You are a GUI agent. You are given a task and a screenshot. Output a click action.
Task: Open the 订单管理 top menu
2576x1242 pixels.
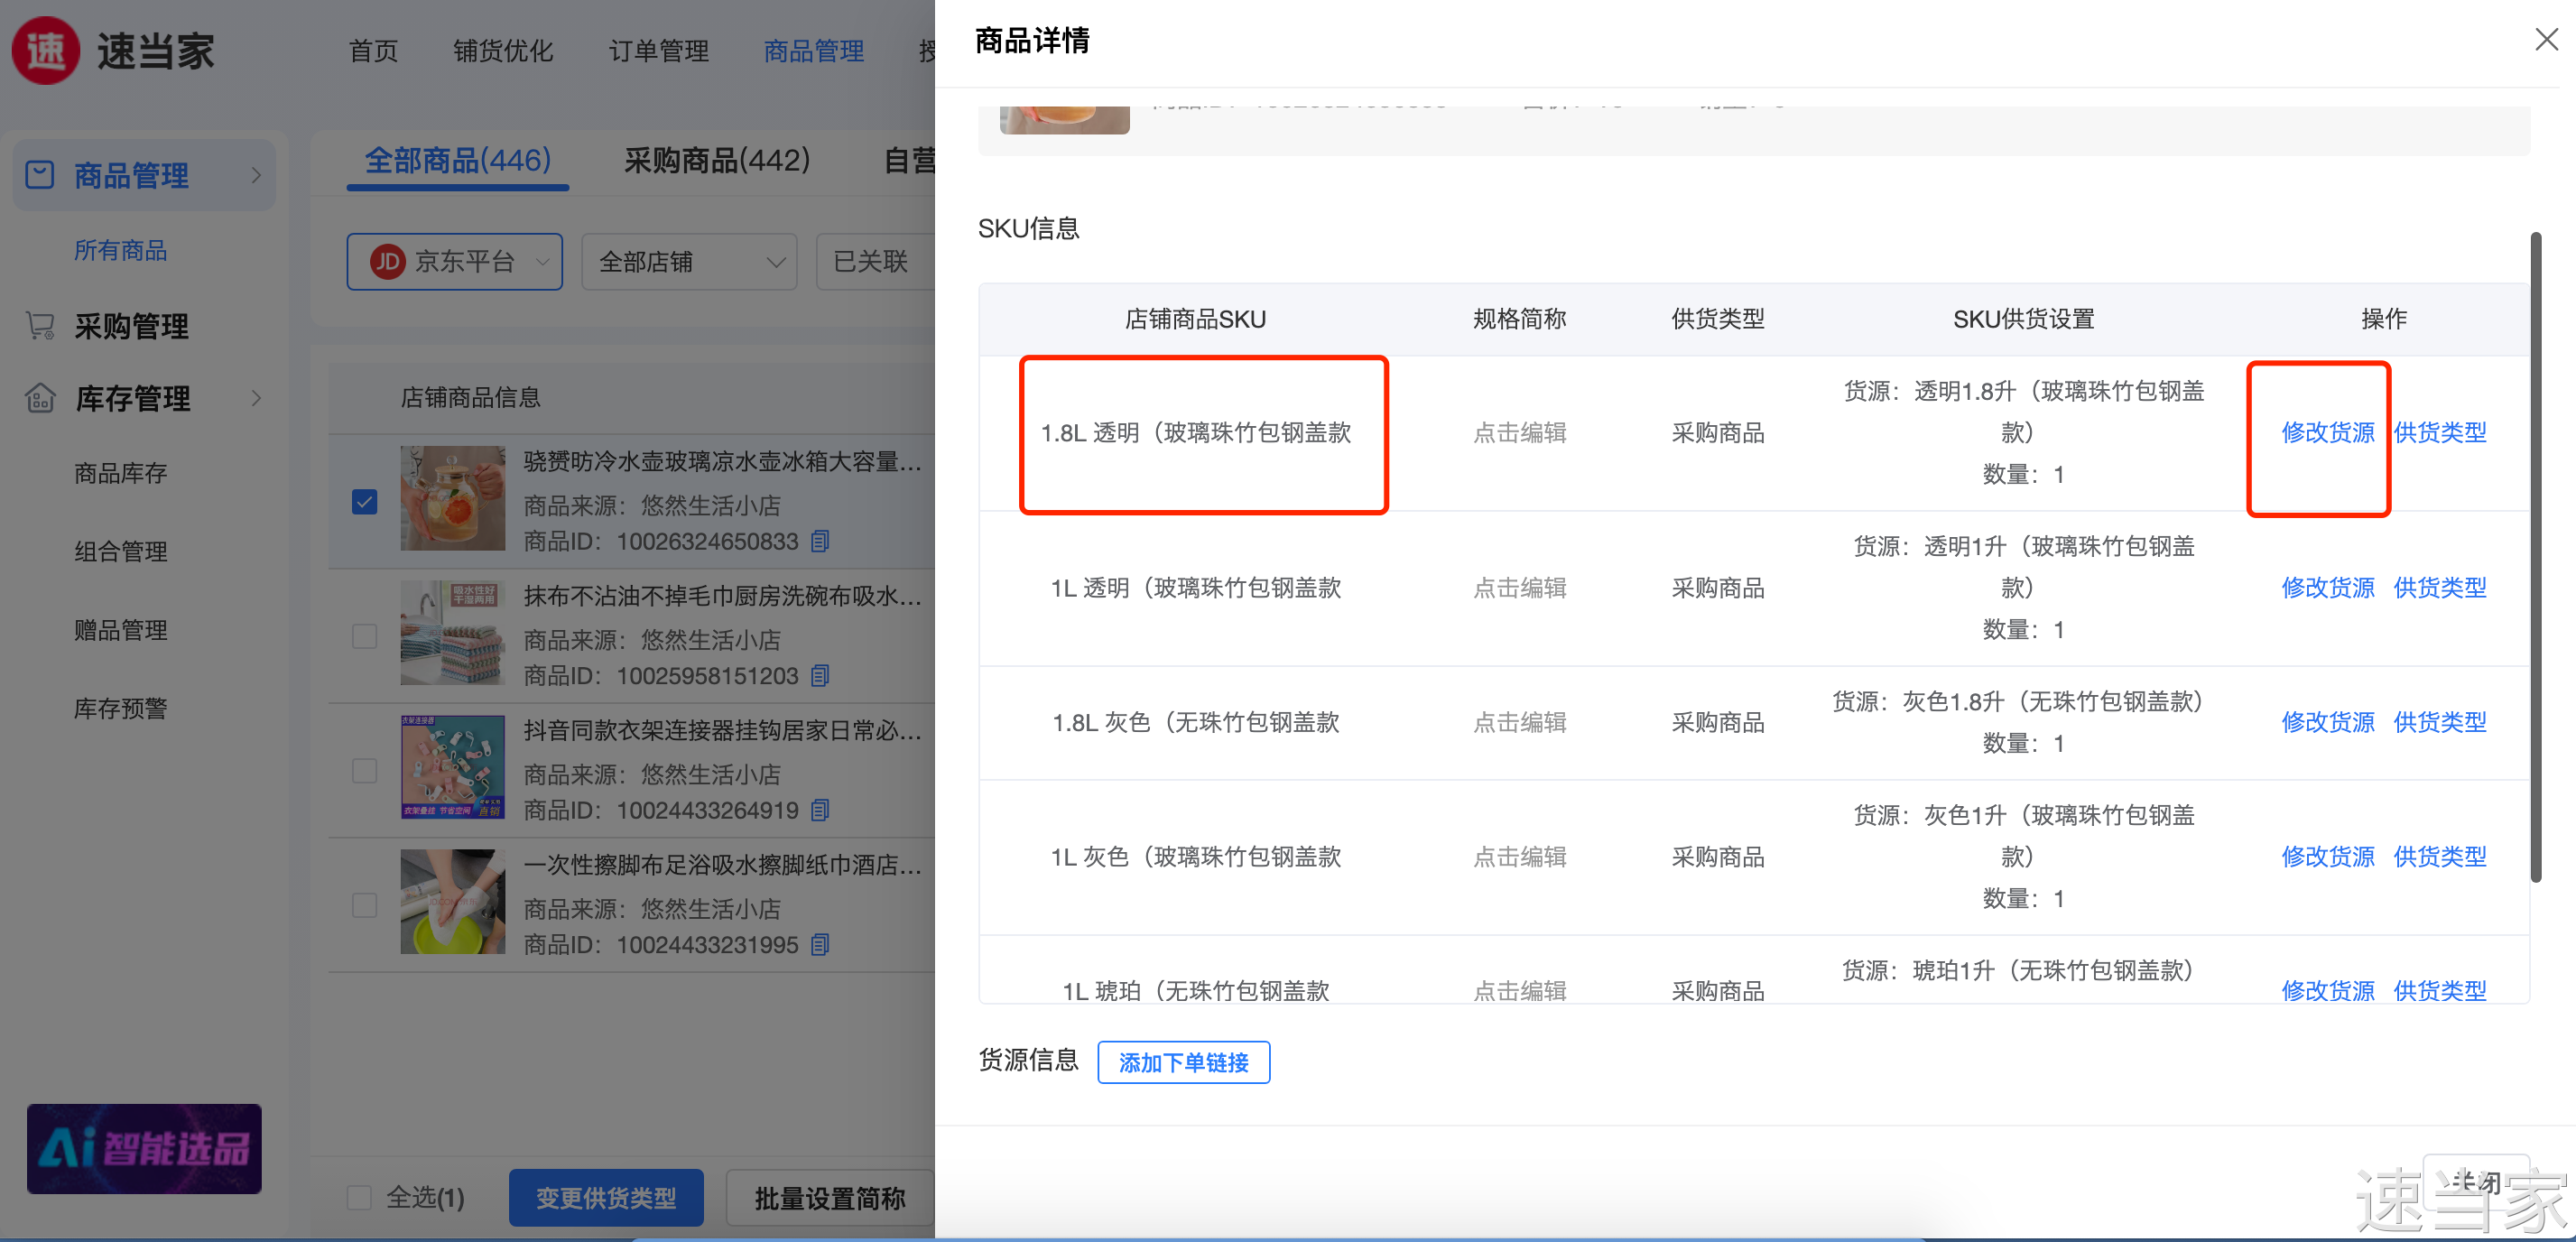coord(658,50)
